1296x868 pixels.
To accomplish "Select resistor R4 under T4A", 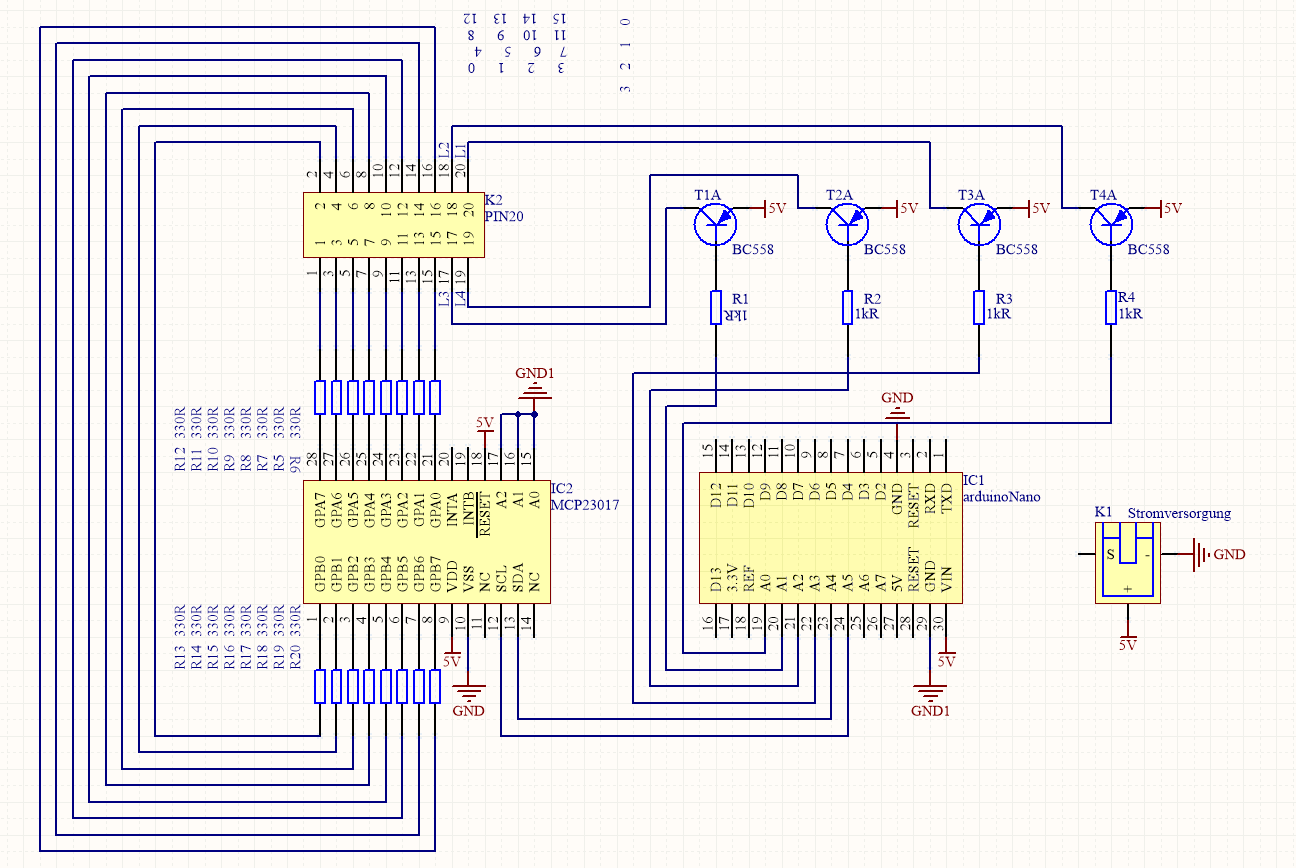I will point(1111,308).
